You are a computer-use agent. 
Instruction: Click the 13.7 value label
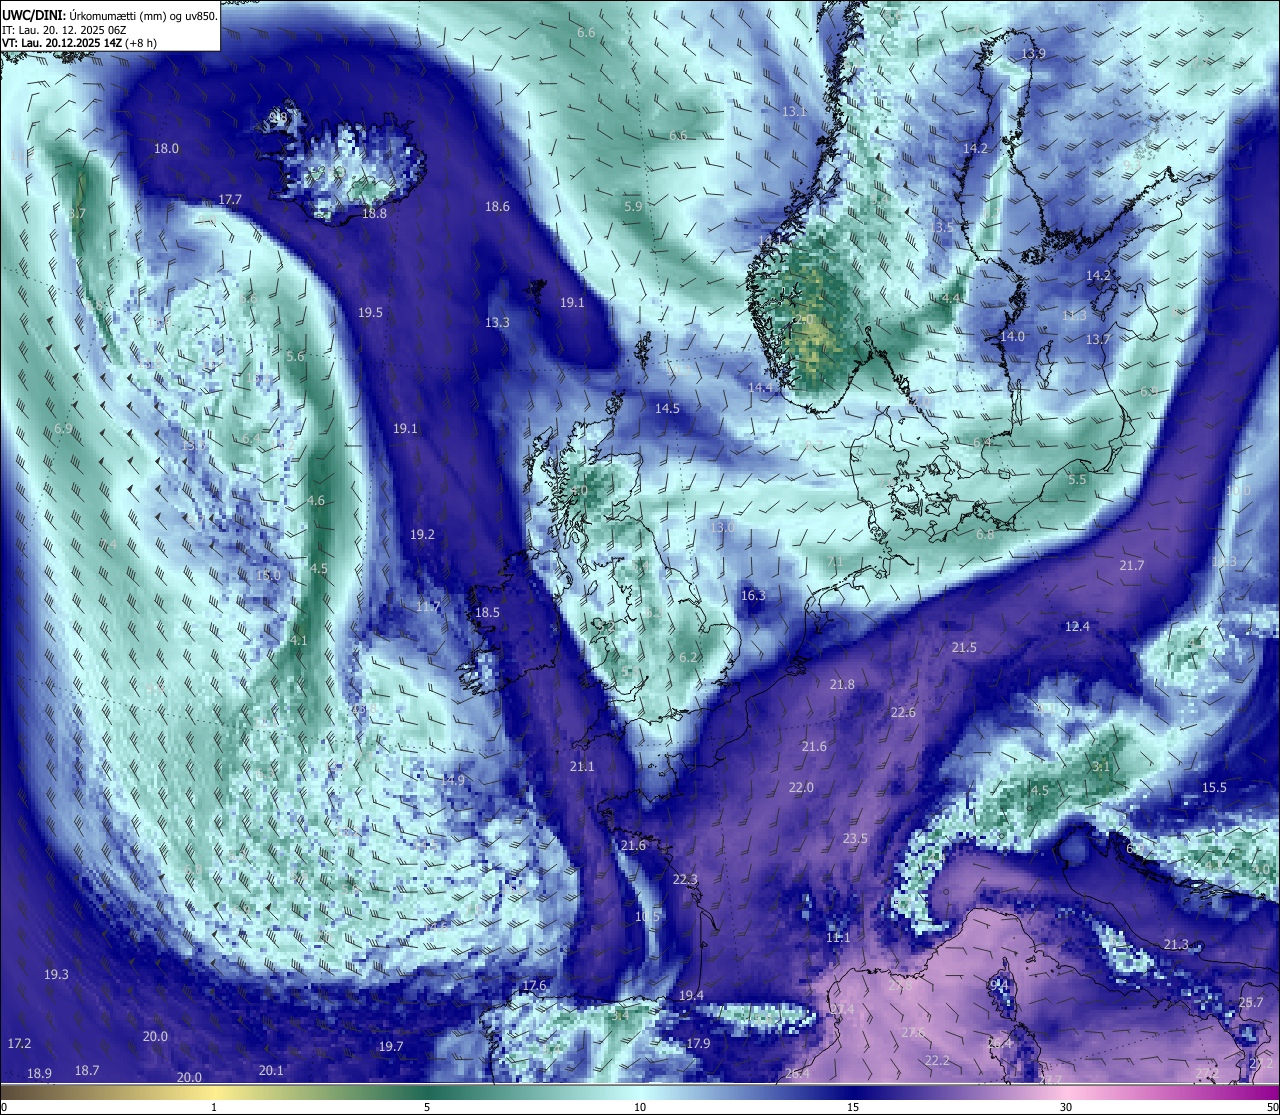click(x=1098, y=340)
